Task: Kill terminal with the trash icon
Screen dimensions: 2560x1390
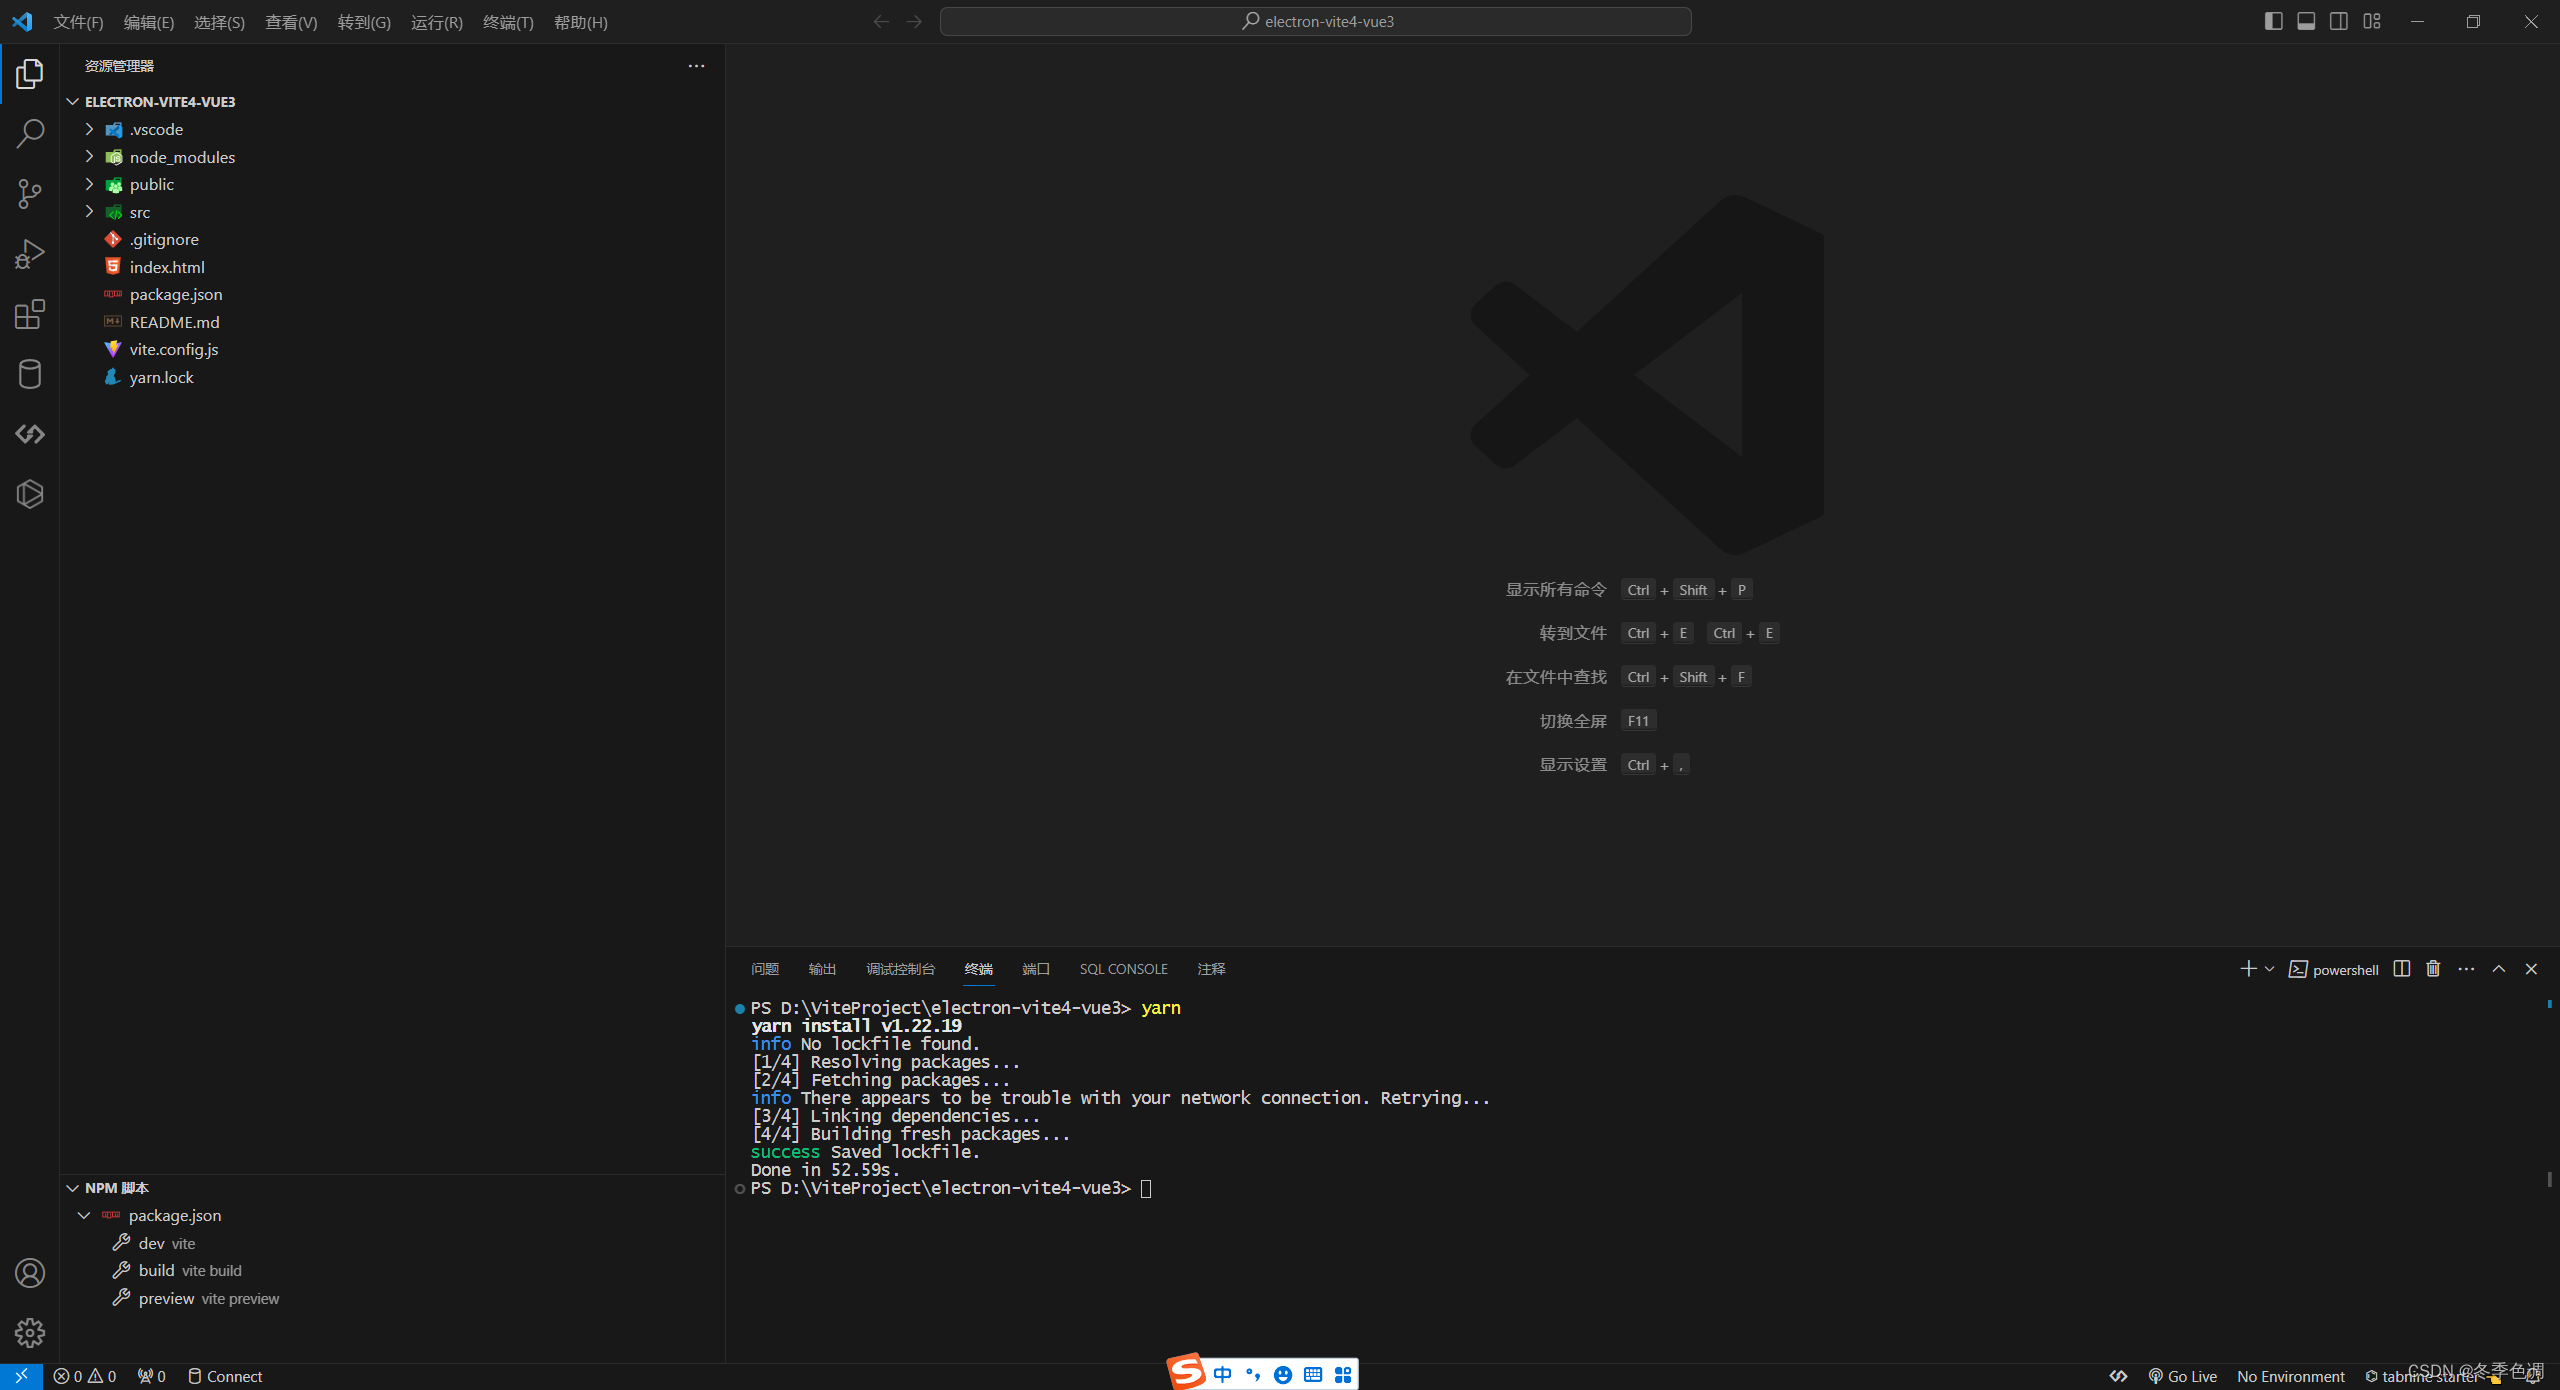Action: [x=2433, y=969]
